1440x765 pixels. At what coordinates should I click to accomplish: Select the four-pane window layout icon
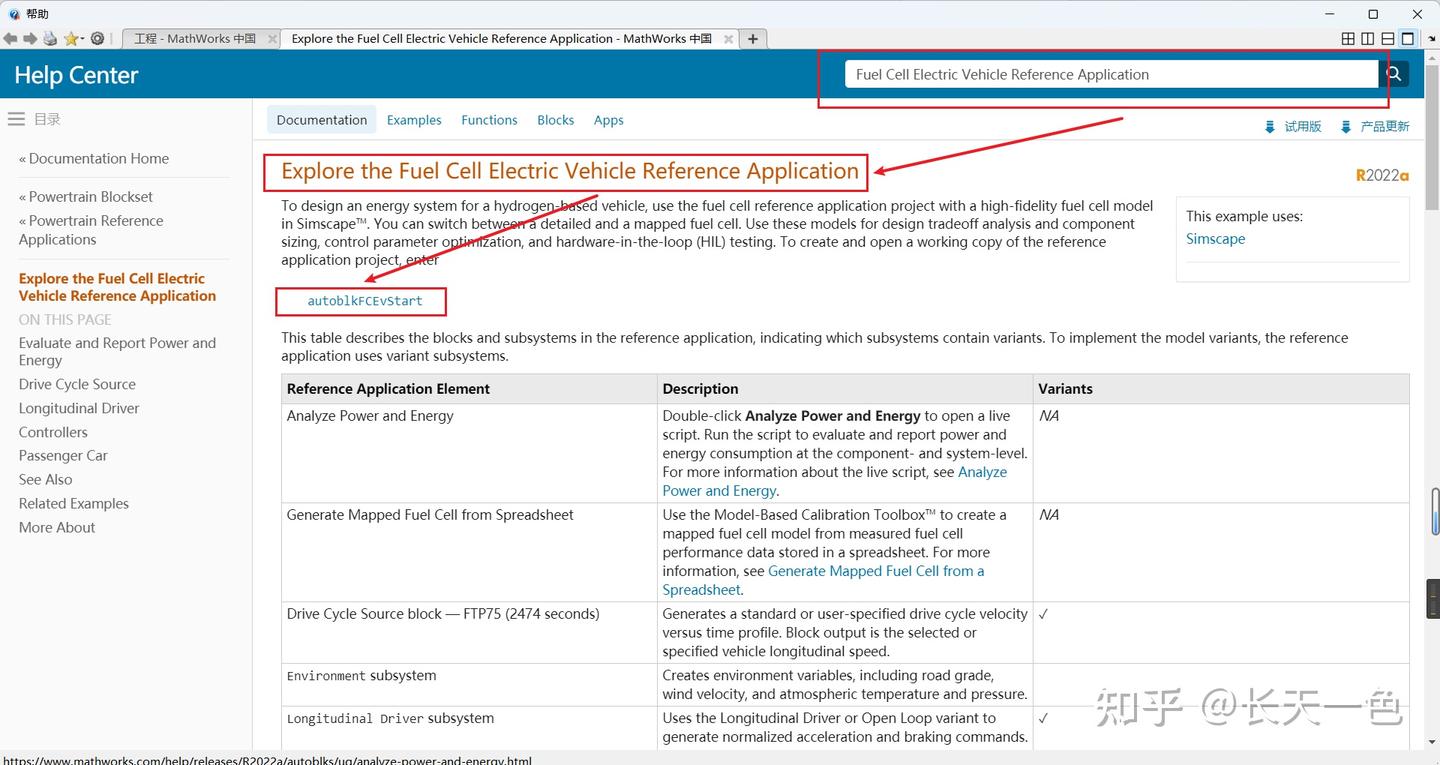coord(1348,37)
